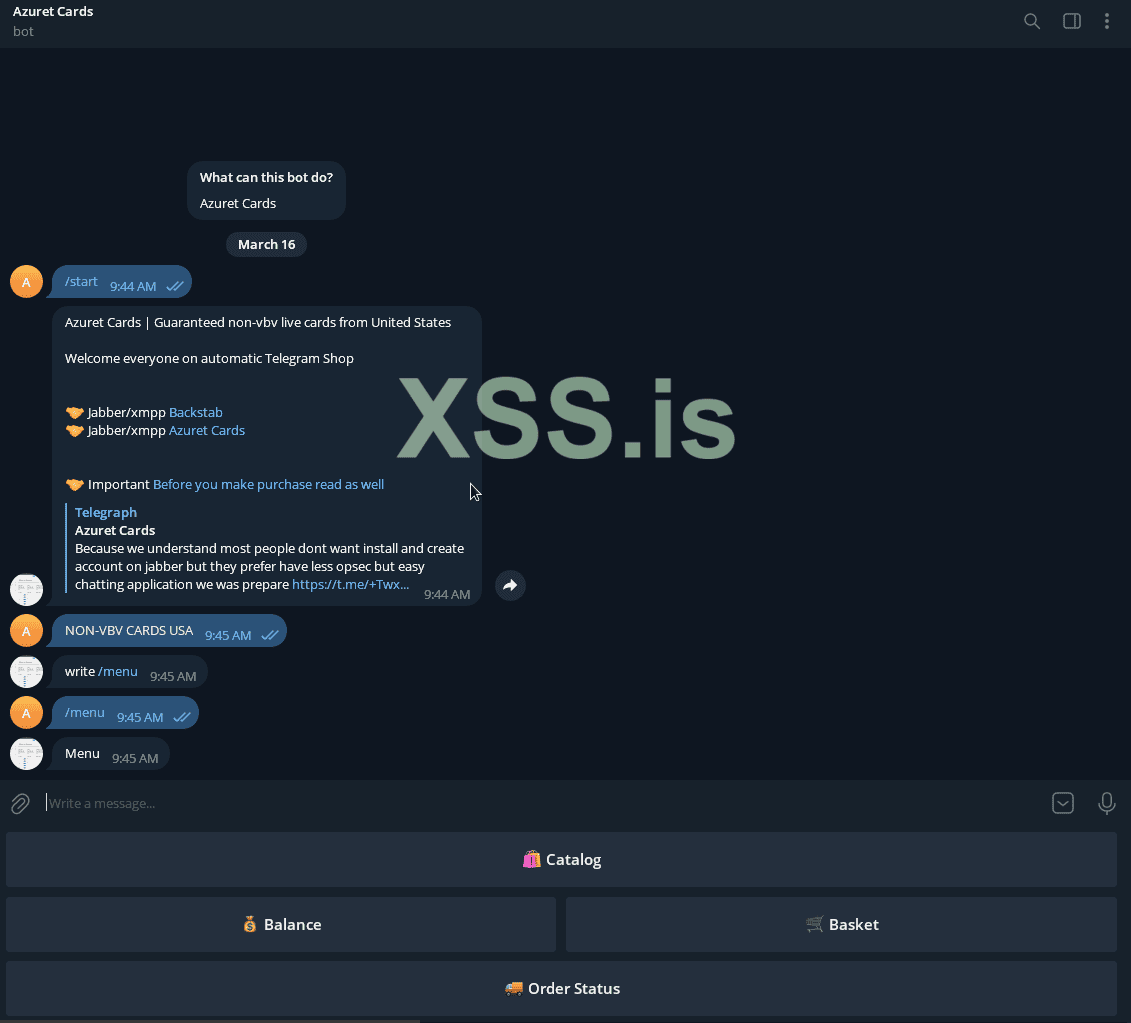The width and height of the screenshot is (1131, 1023).
Task: Open the Backstab jabber link
Action: 196,412
